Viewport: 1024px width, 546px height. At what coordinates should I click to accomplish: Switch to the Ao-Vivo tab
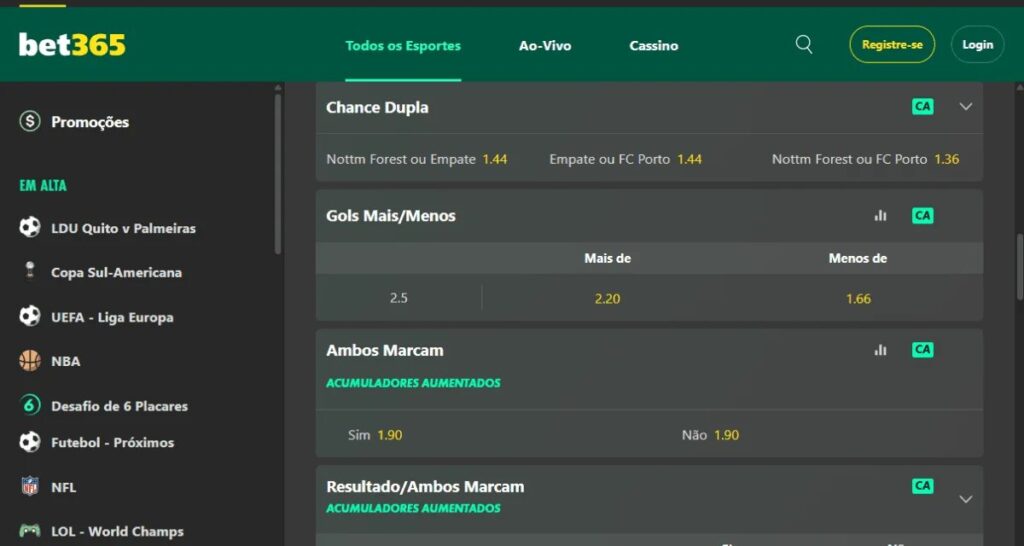tap(545, 46)
